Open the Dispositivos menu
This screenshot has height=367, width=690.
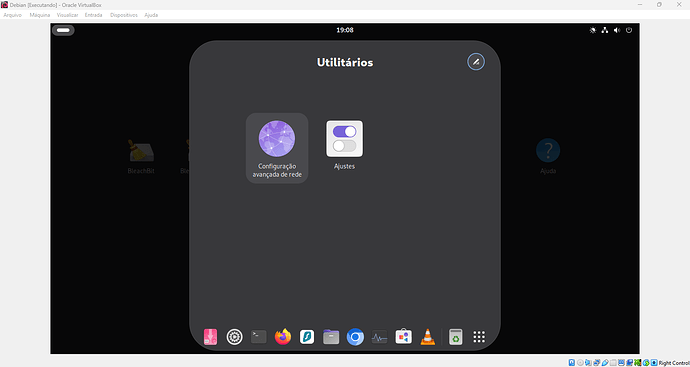coord(124,15)
